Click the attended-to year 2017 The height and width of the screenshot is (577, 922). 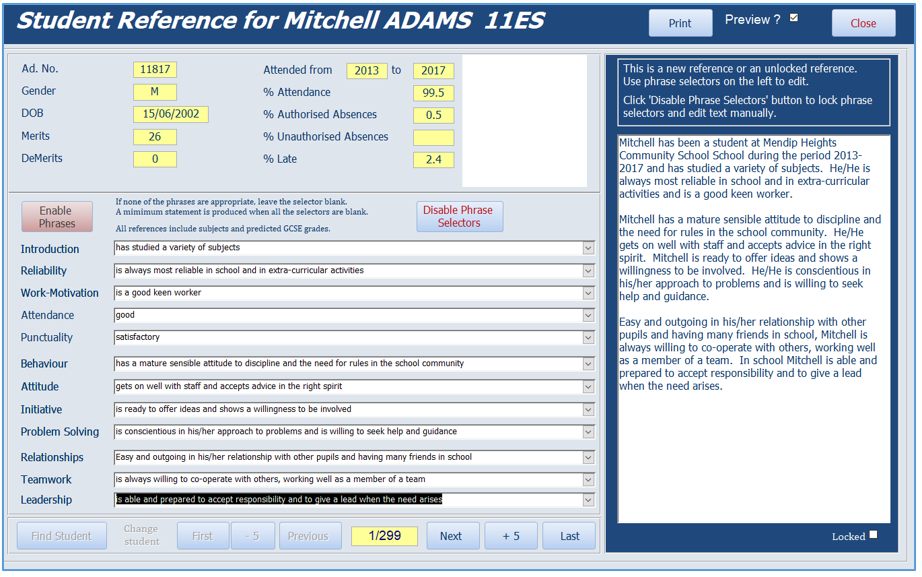point(433,71)
